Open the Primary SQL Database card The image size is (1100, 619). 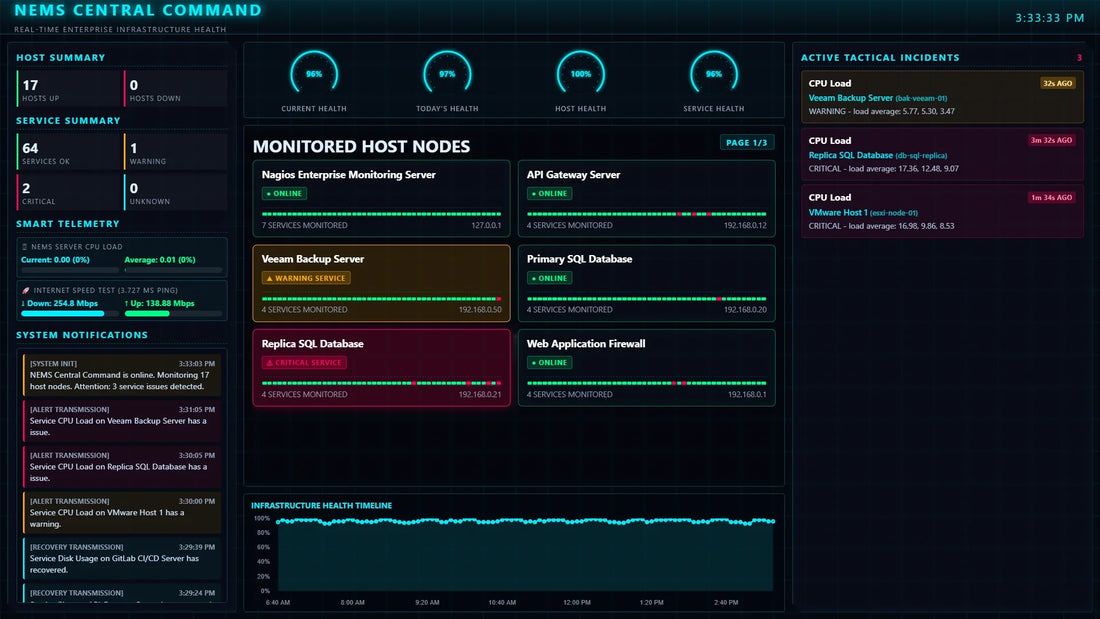[x=646, y=283]
